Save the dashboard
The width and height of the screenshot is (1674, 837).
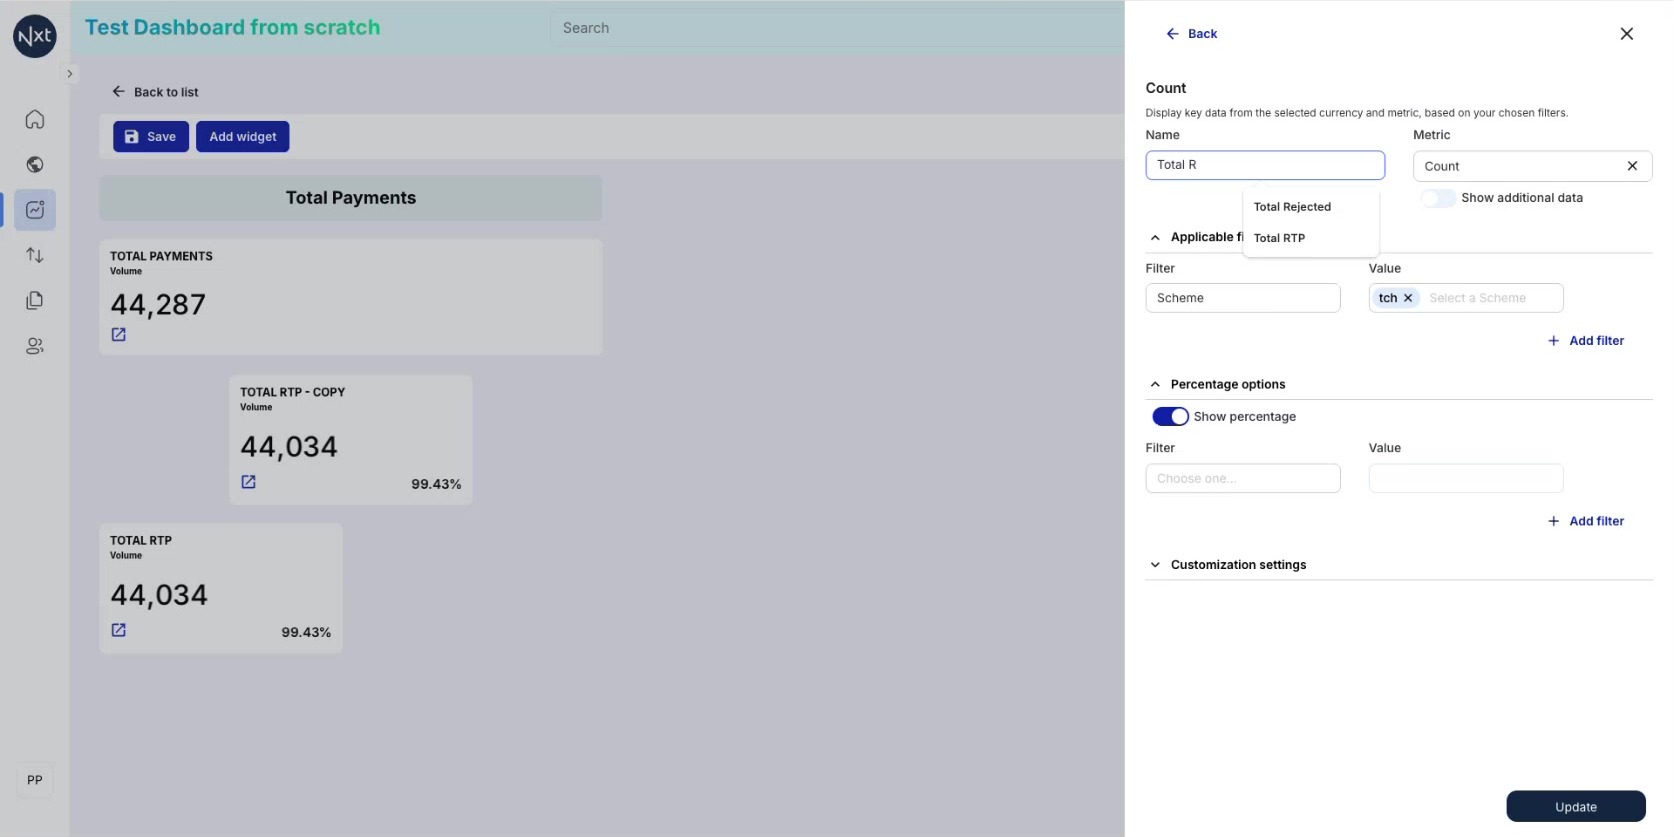(x=151, y=137)
